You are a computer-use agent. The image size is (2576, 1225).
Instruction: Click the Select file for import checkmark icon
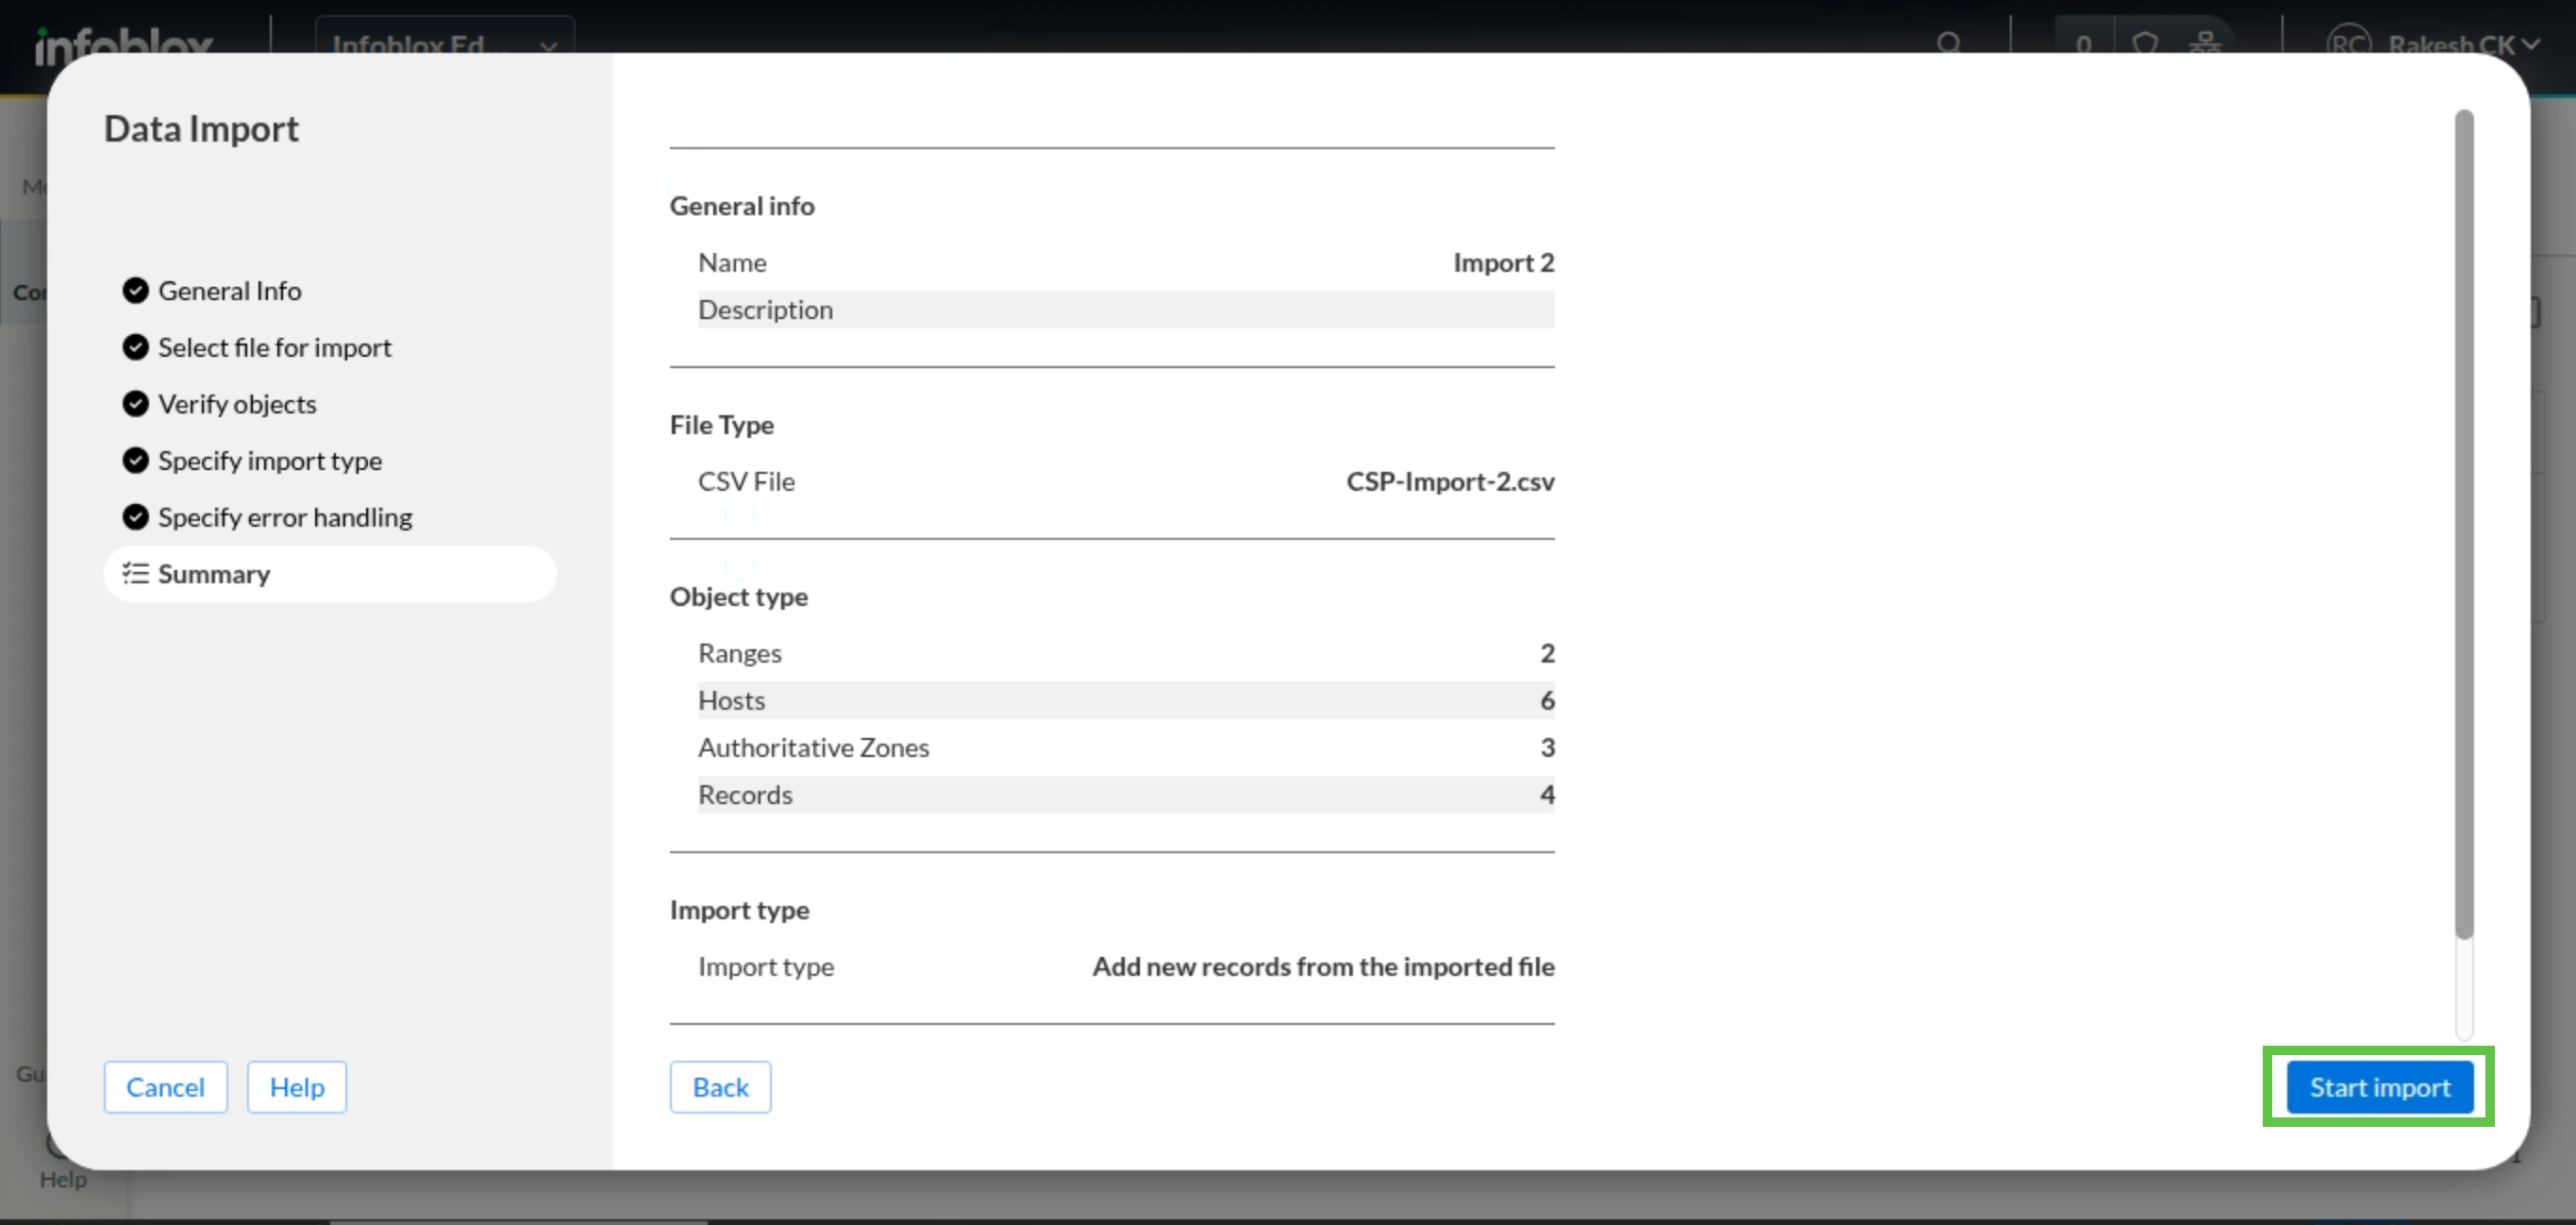135,347
